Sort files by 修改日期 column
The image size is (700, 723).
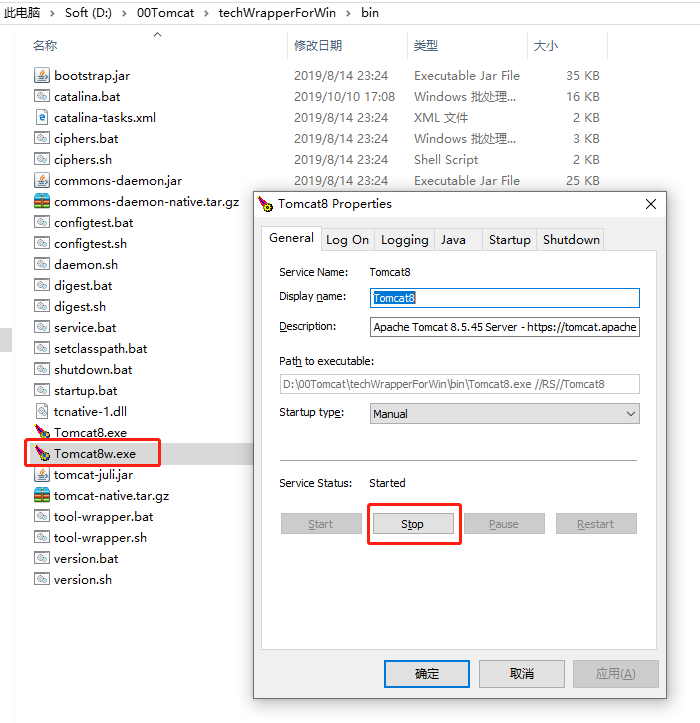(x=318, y=46)
